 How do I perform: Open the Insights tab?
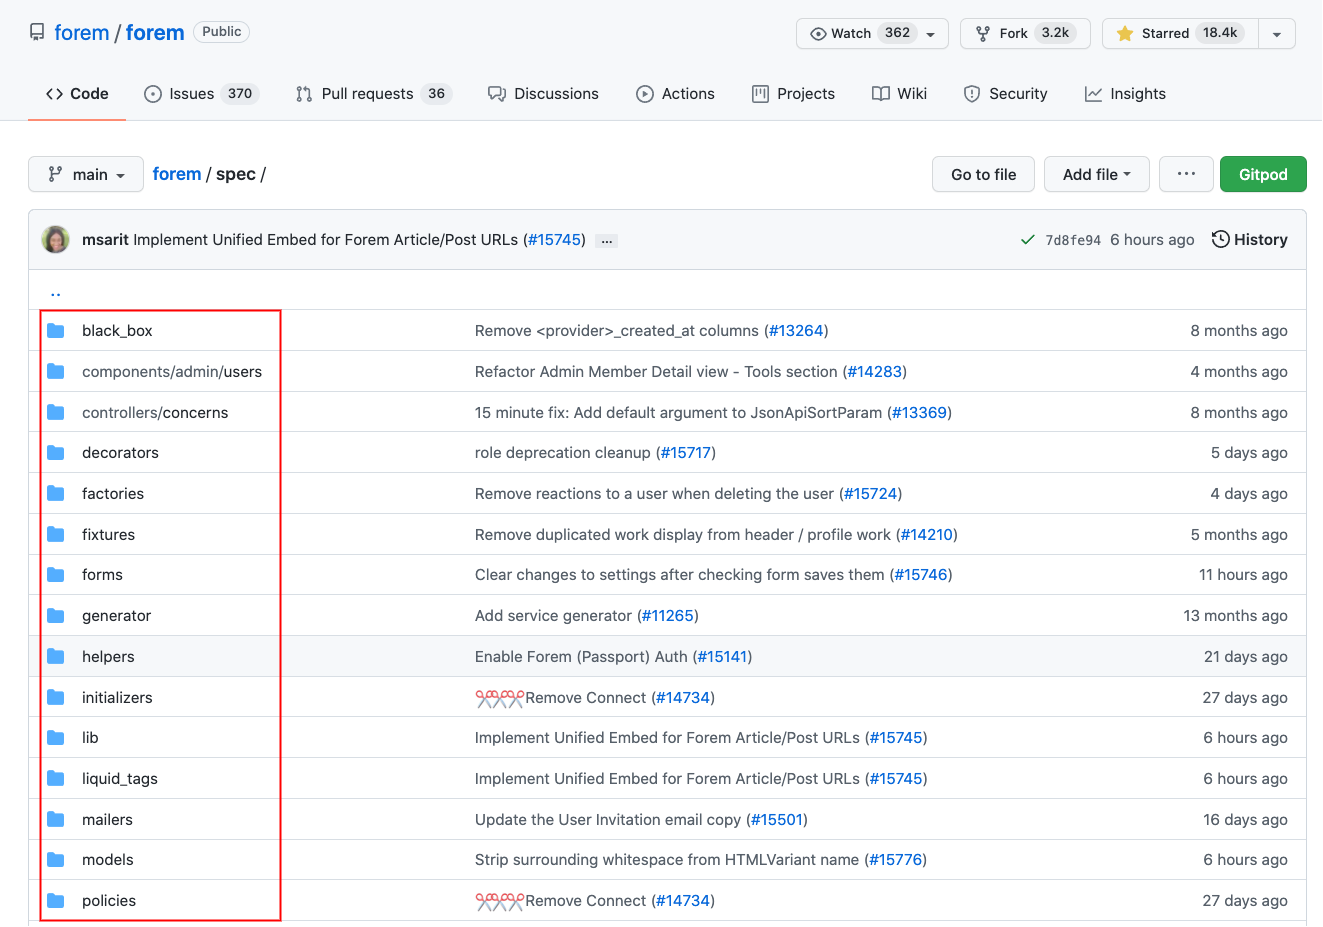(1125, 94)
